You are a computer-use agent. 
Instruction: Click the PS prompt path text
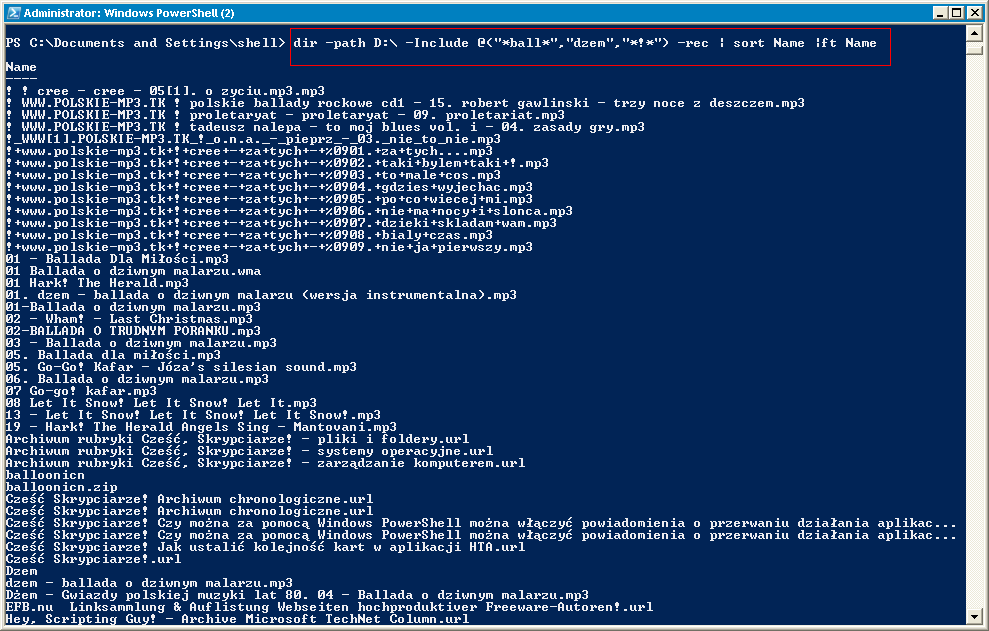pos(145,43)
